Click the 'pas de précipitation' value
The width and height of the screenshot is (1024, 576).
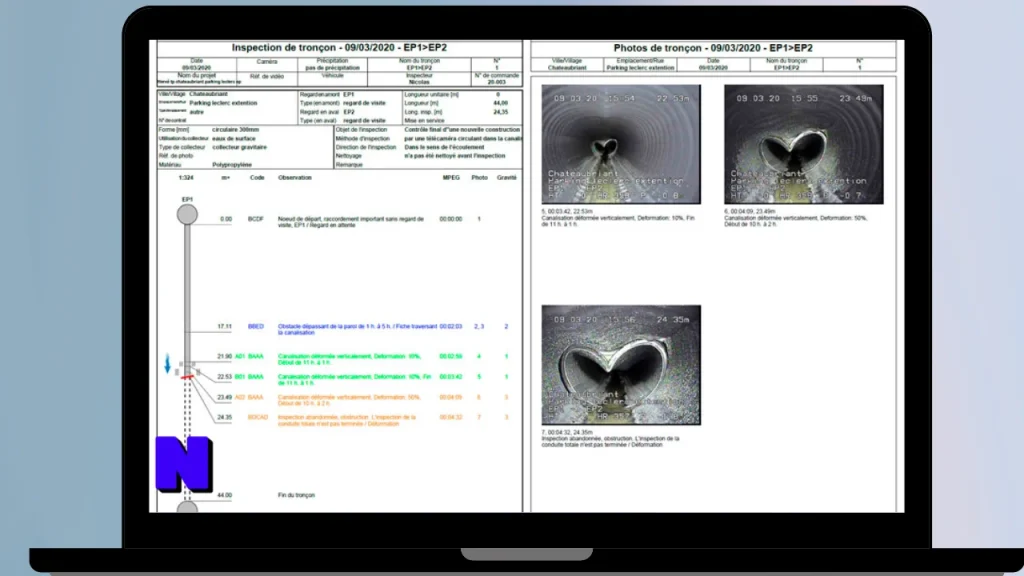(x=332, y=68)
